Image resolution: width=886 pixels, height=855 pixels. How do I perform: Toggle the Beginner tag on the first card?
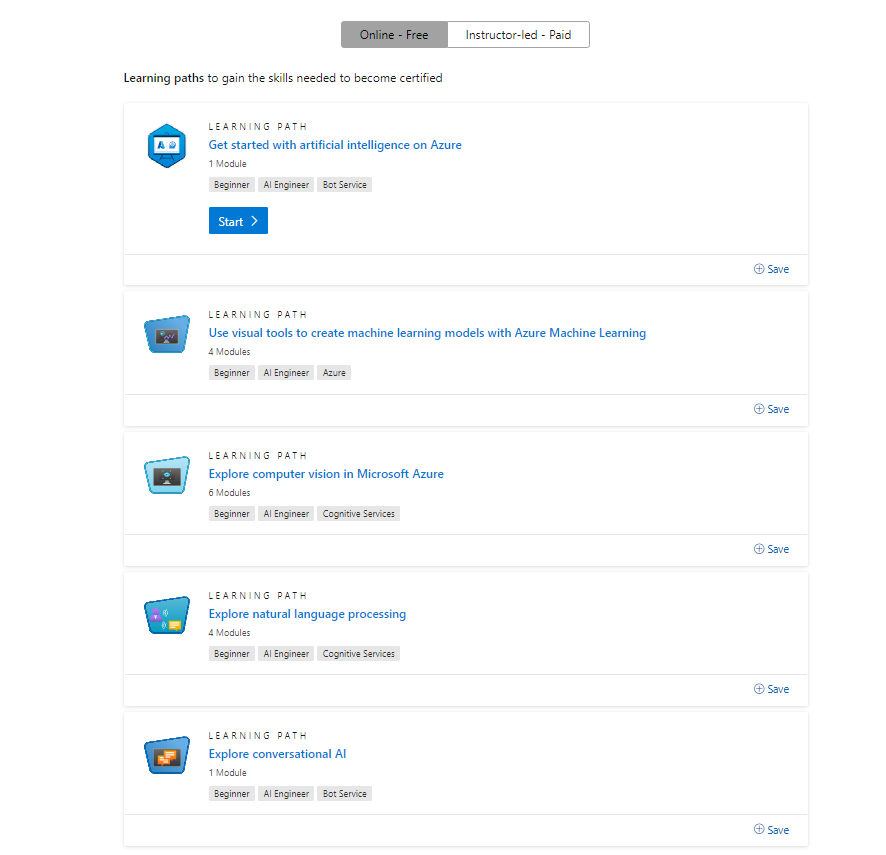[x=231, y=184]
